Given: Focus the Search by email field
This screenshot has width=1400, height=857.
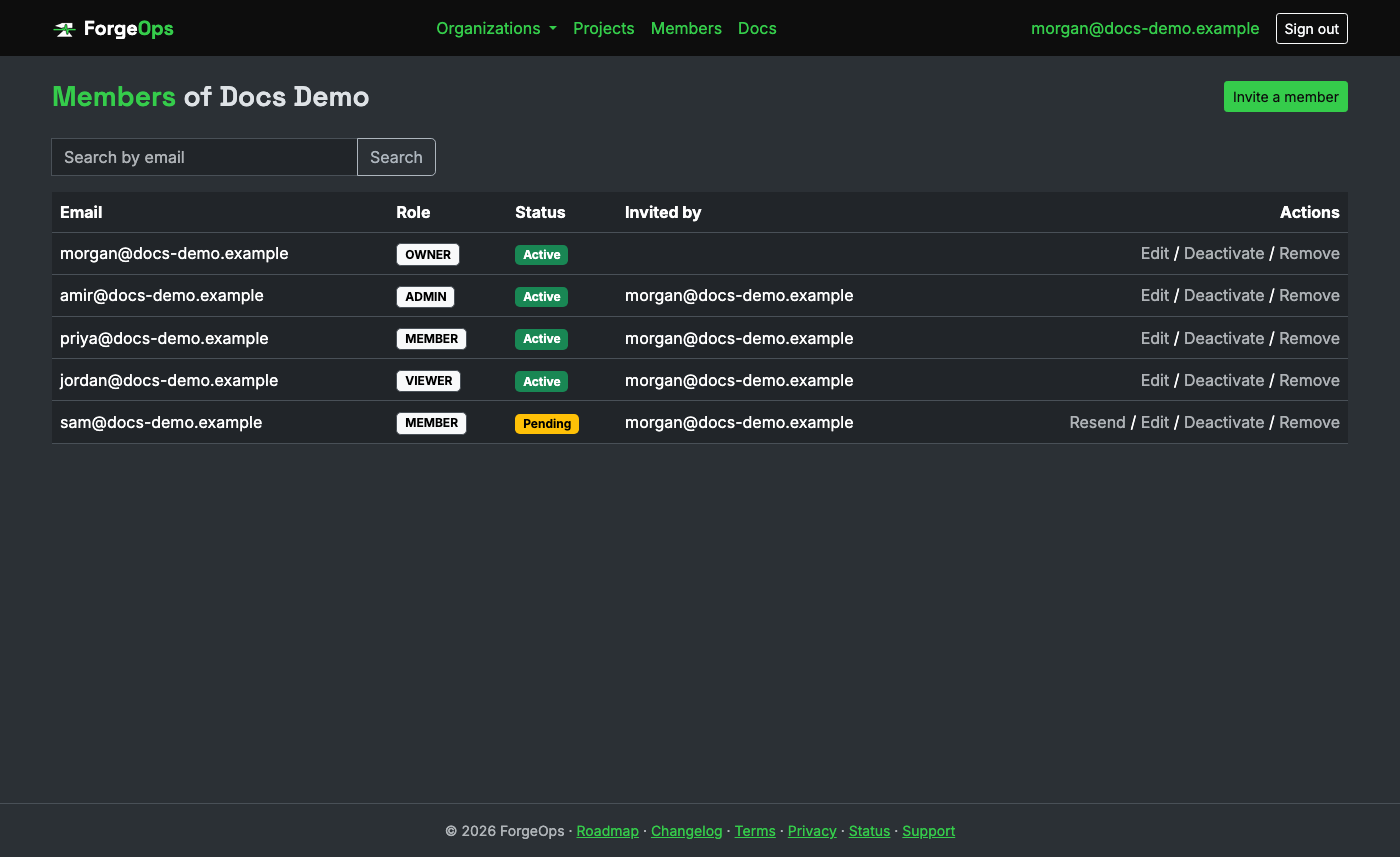Looking at the screenshot, I should point(204,157).
